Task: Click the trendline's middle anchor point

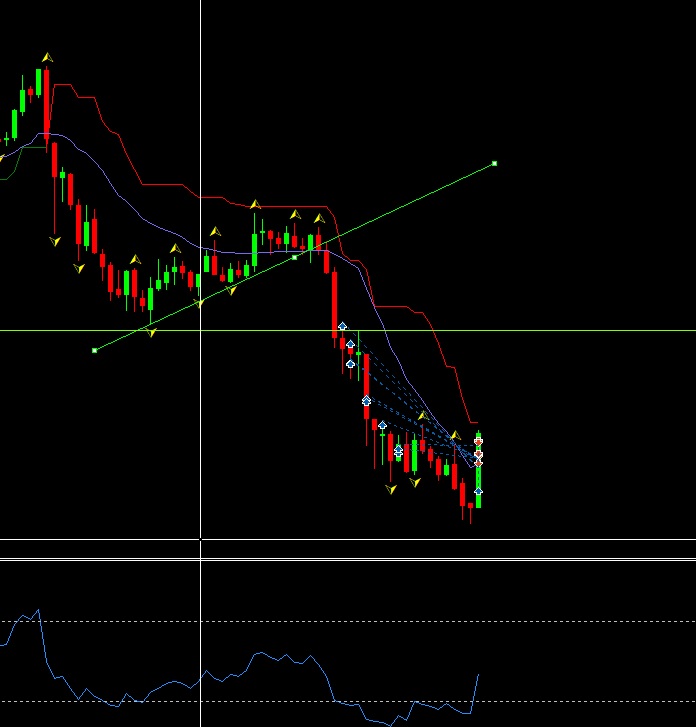Action: (294, 257)
